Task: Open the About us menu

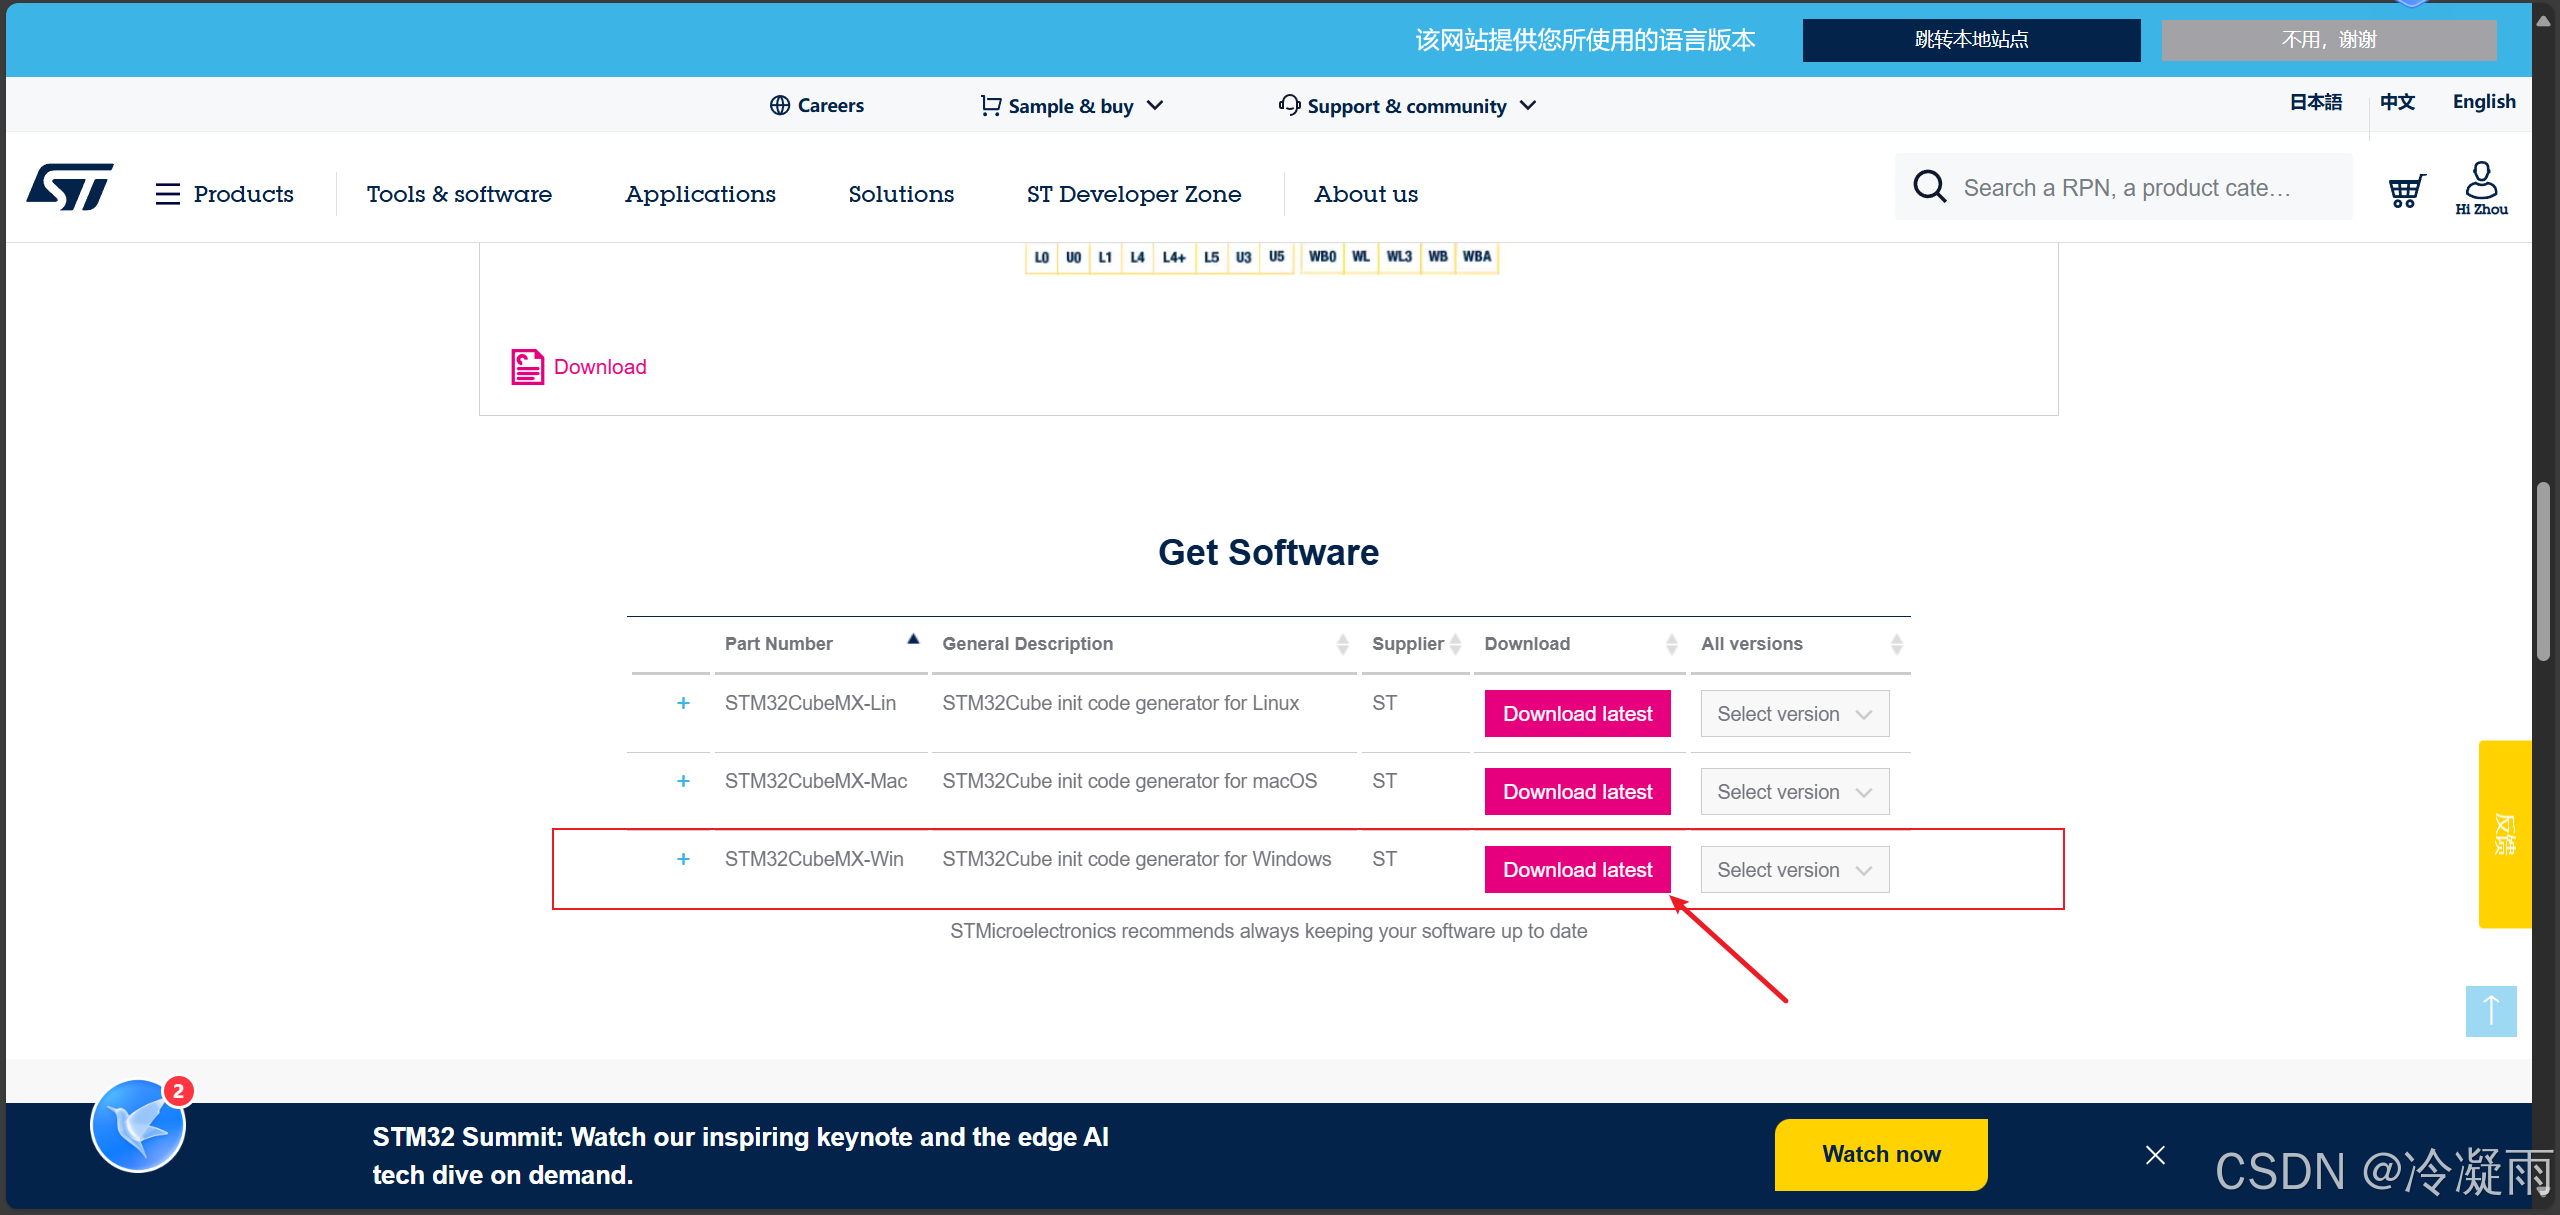Action: [1366, 194]
